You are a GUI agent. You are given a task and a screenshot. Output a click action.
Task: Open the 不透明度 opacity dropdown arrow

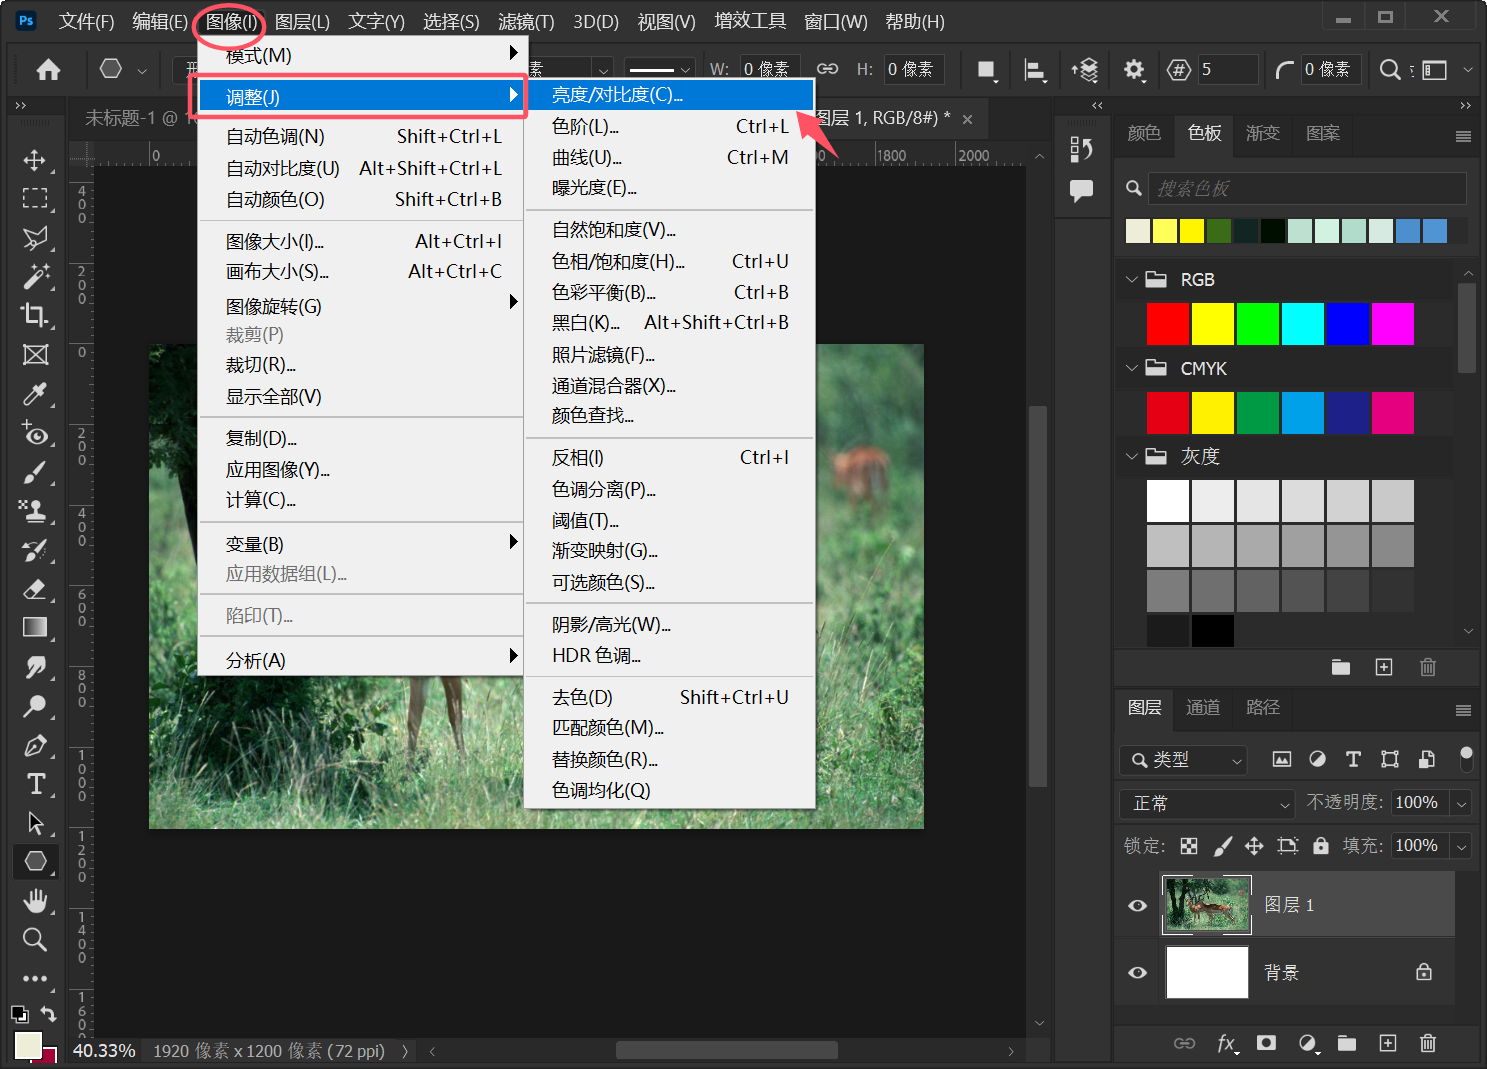click(x=1462, y=803)
